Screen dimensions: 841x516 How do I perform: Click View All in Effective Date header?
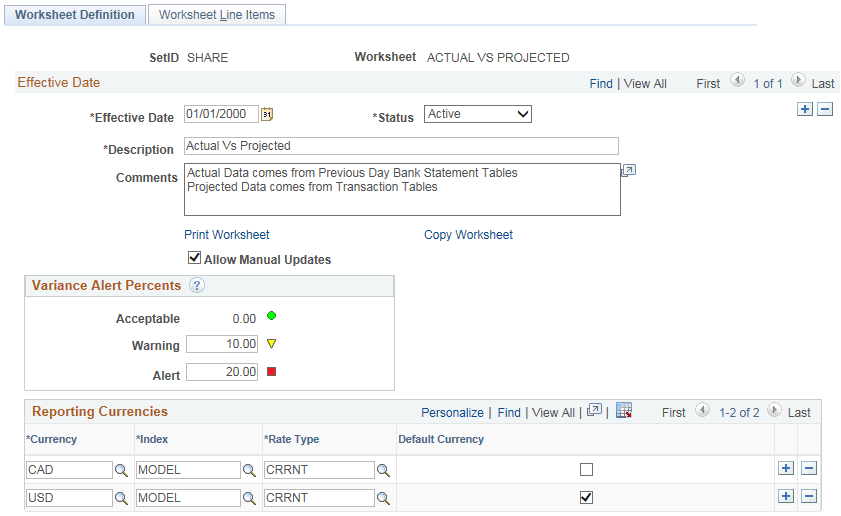click(645, 84)
